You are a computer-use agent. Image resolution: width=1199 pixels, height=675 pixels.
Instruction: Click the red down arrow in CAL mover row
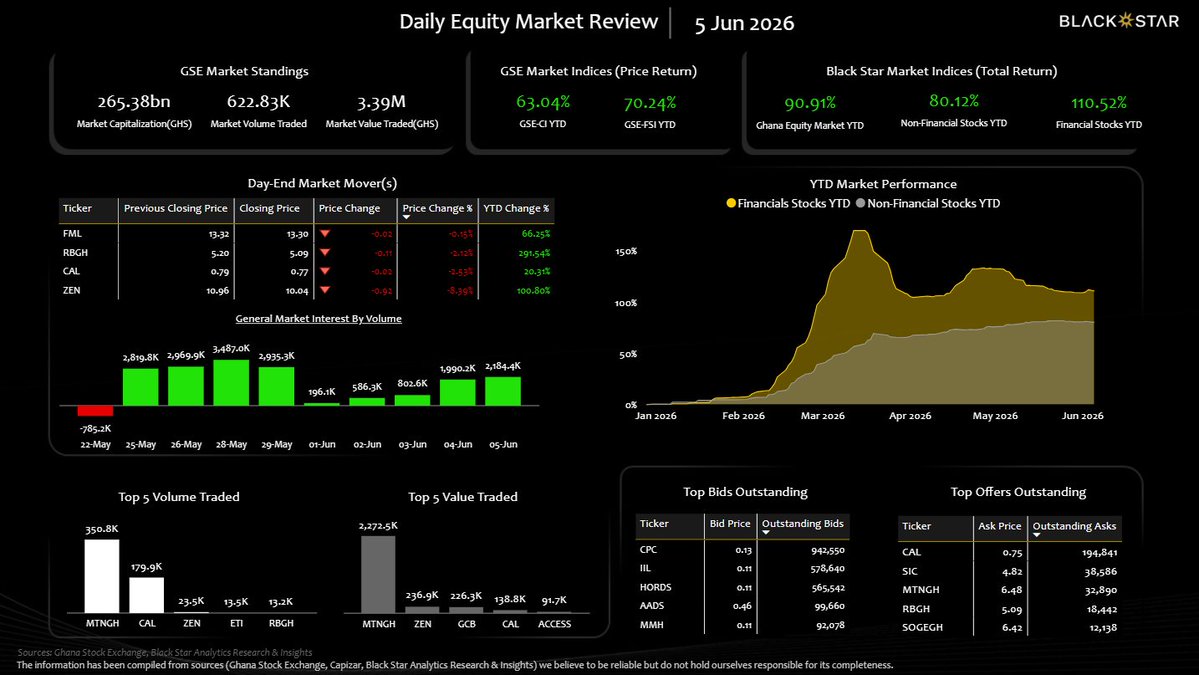tap(325, 271)
